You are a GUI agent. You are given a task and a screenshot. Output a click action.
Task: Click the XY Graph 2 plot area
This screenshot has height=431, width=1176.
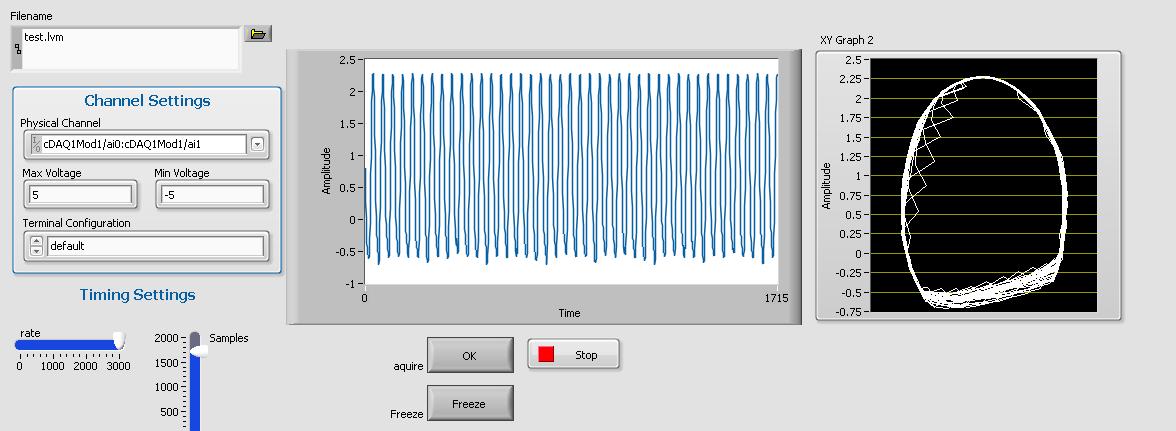(984, 185)
